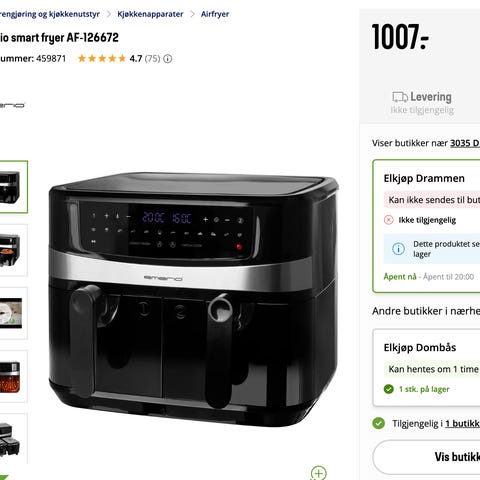Click the green zoom plus icon below image
Viewport: 480px width, 480px height.
click(319, 473)
